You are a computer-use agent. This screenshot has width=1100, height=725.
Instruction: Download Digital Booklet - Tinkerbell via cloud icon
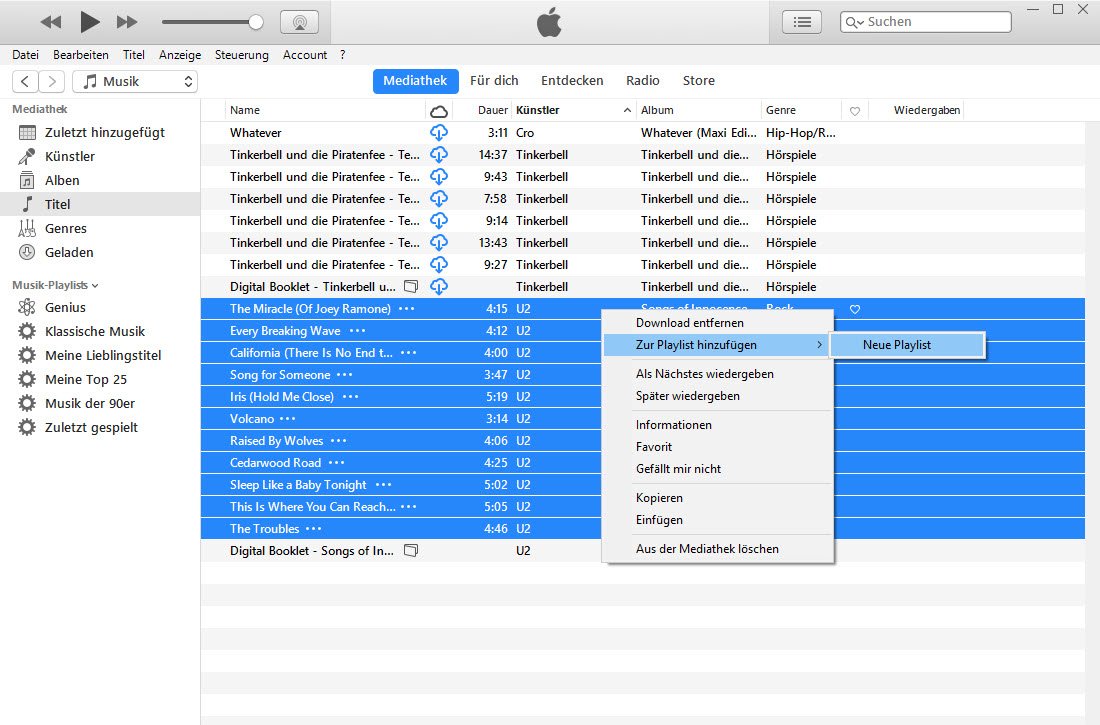tap(439, 286)
